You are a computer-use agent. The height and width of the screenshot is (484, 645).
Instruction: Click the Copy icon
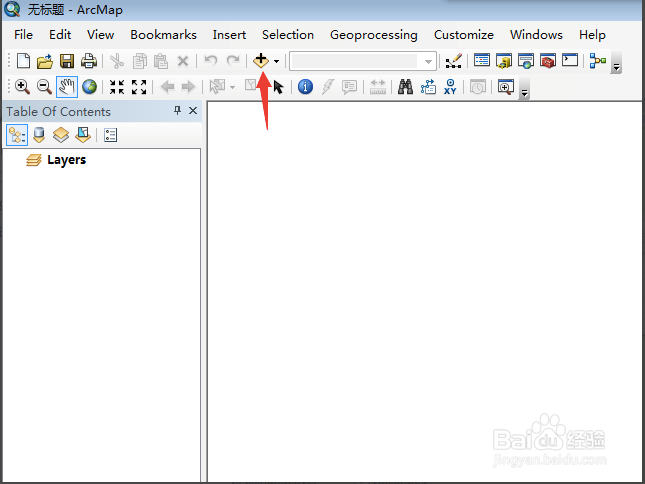[139, 62]
